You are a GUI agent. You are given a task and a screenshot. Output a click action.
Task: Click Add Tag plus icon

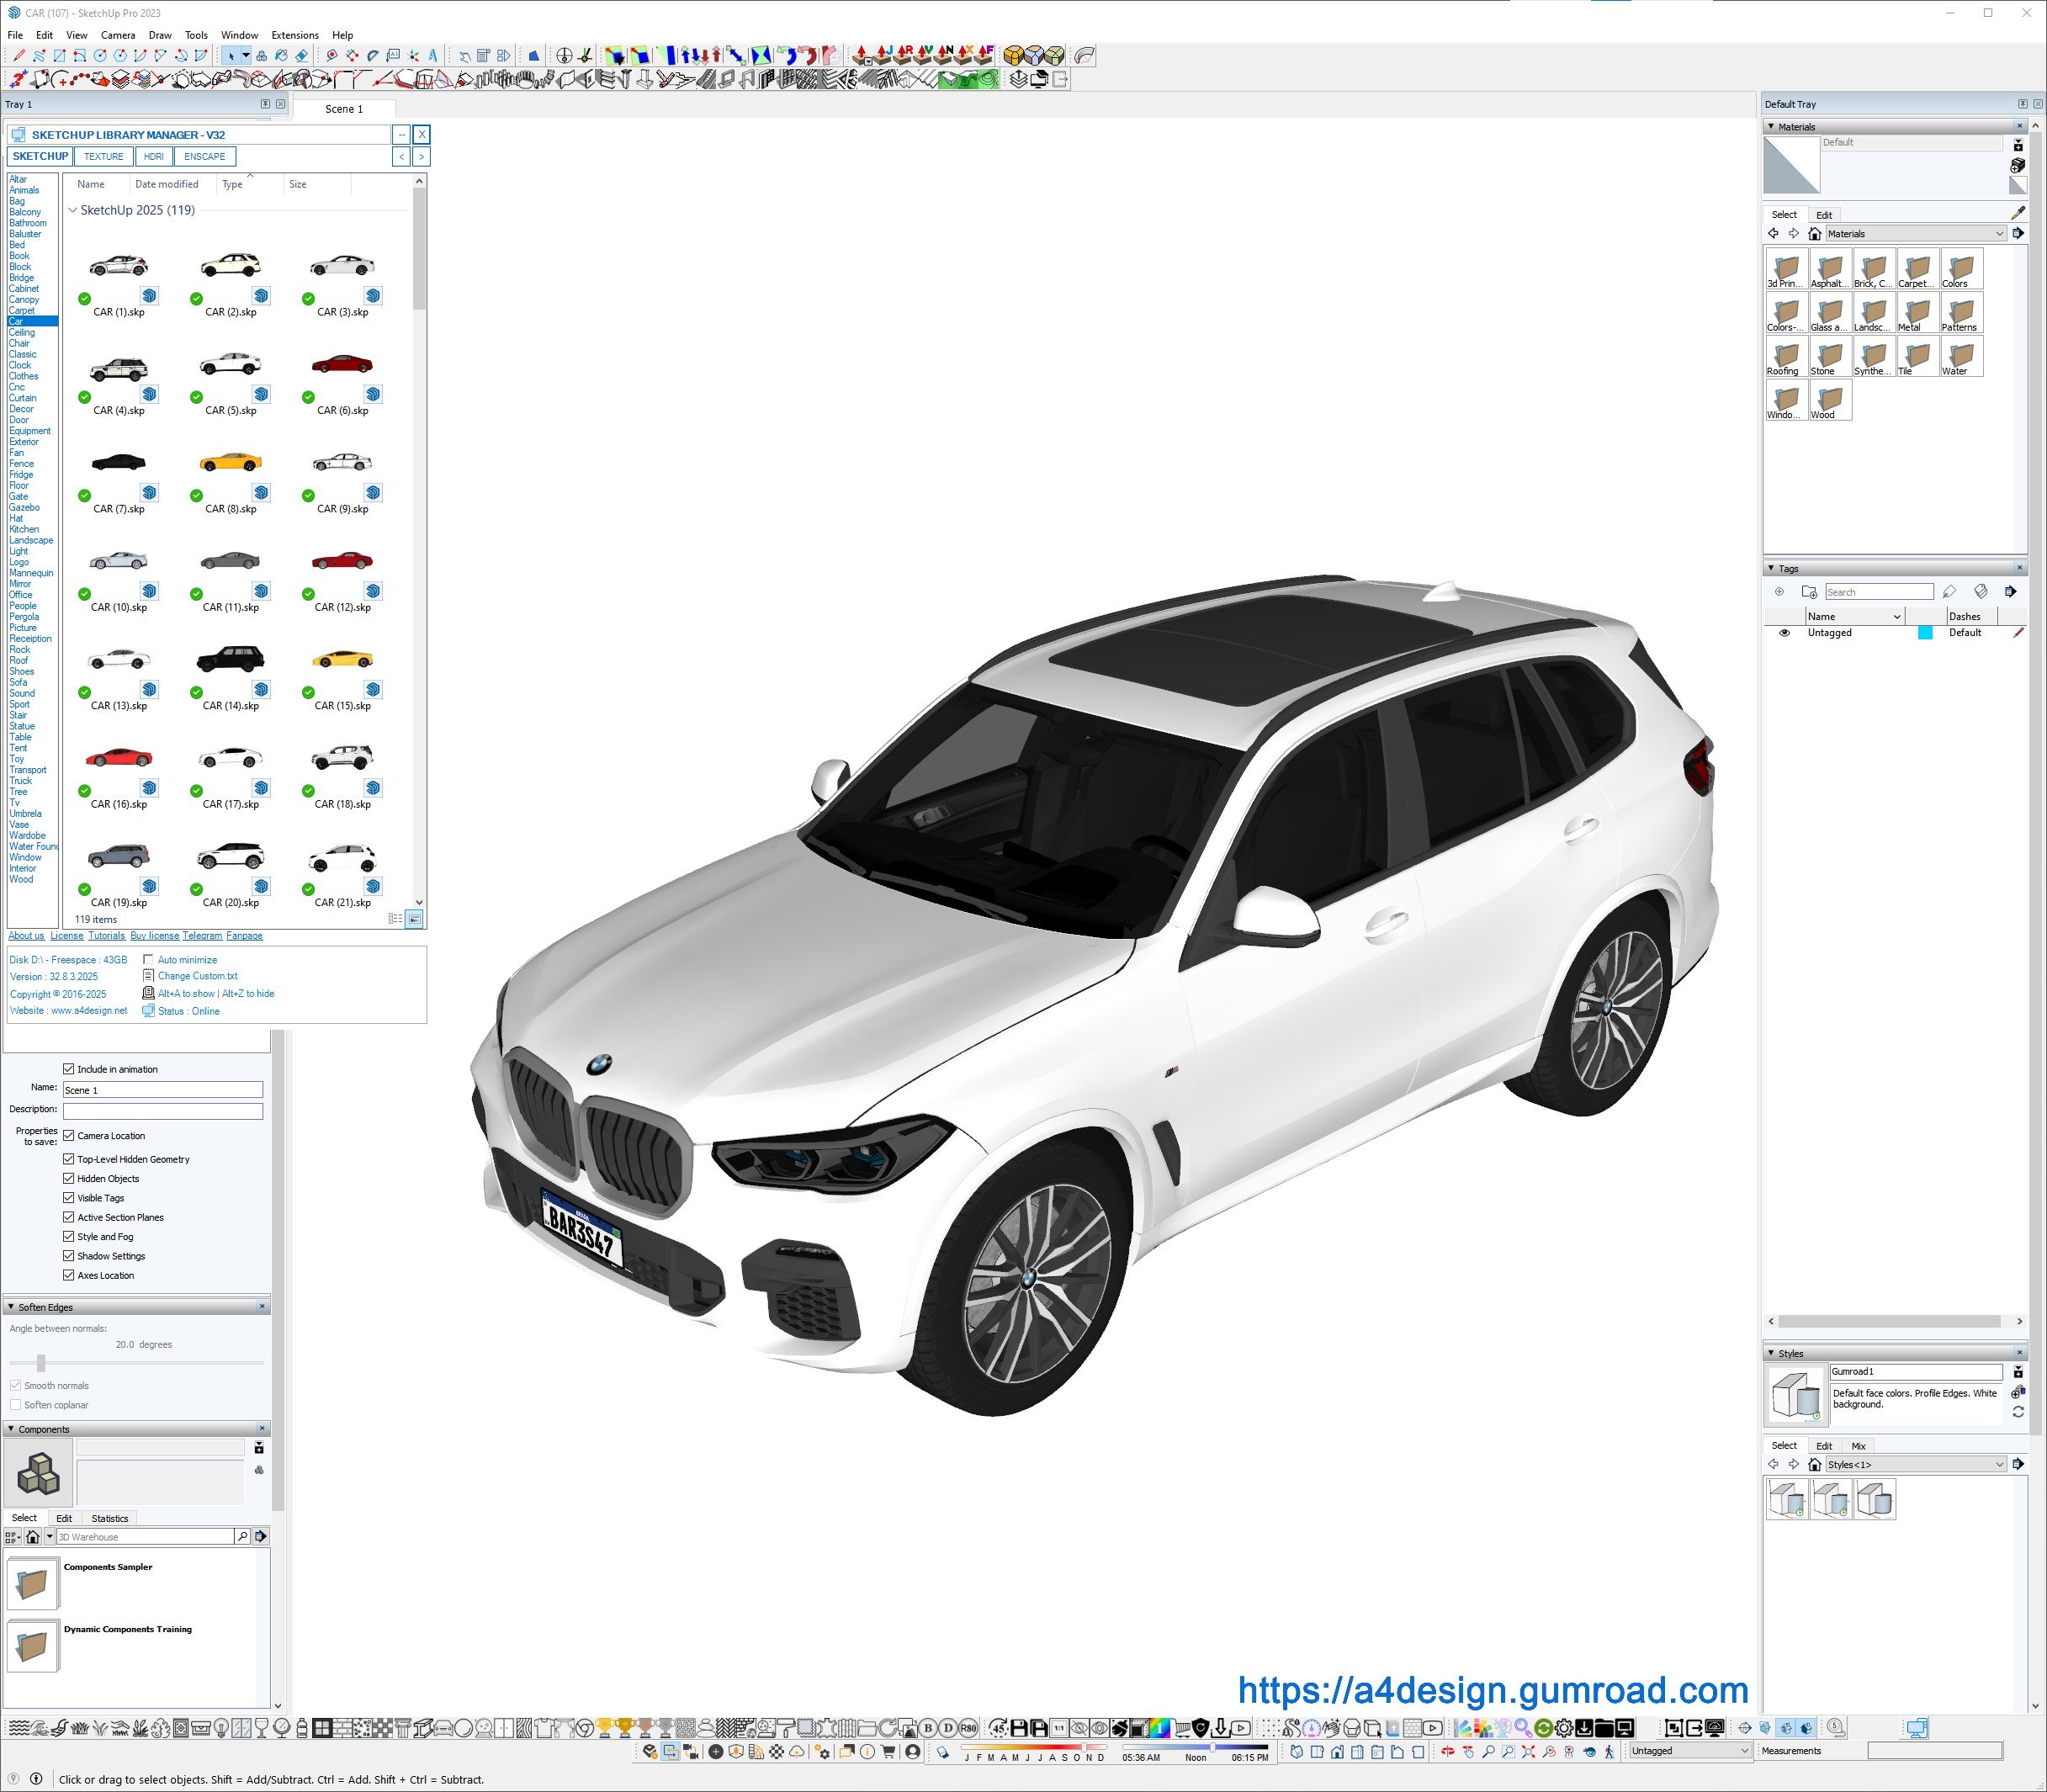pyautogui.click(x=1779, y=592)
